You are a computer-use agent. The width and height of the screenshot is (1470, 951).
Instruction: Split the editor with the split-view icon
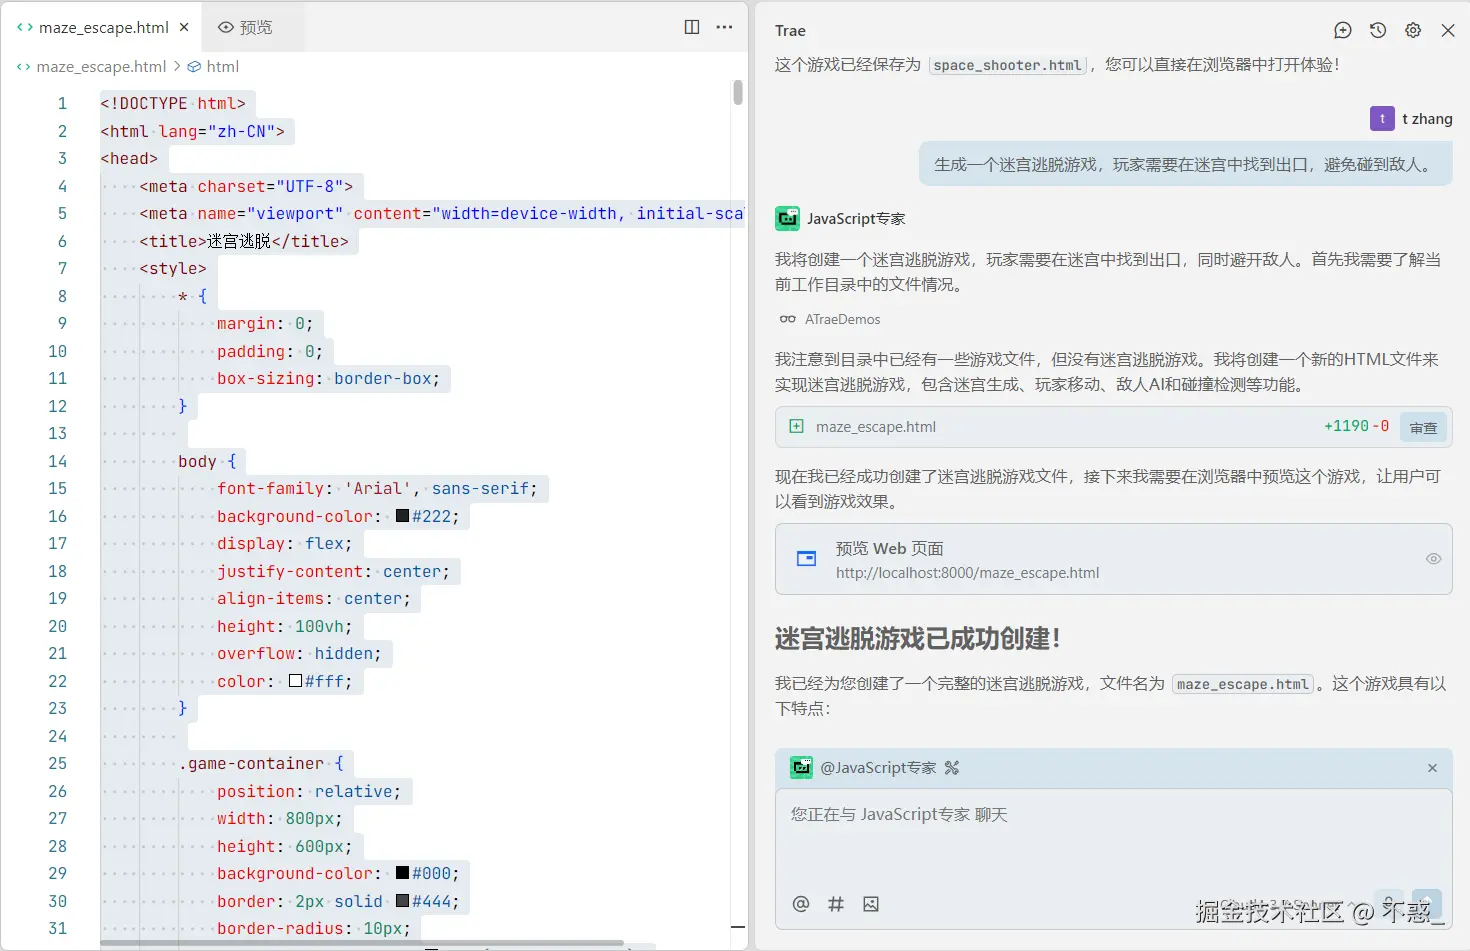(x=692, y=27)
